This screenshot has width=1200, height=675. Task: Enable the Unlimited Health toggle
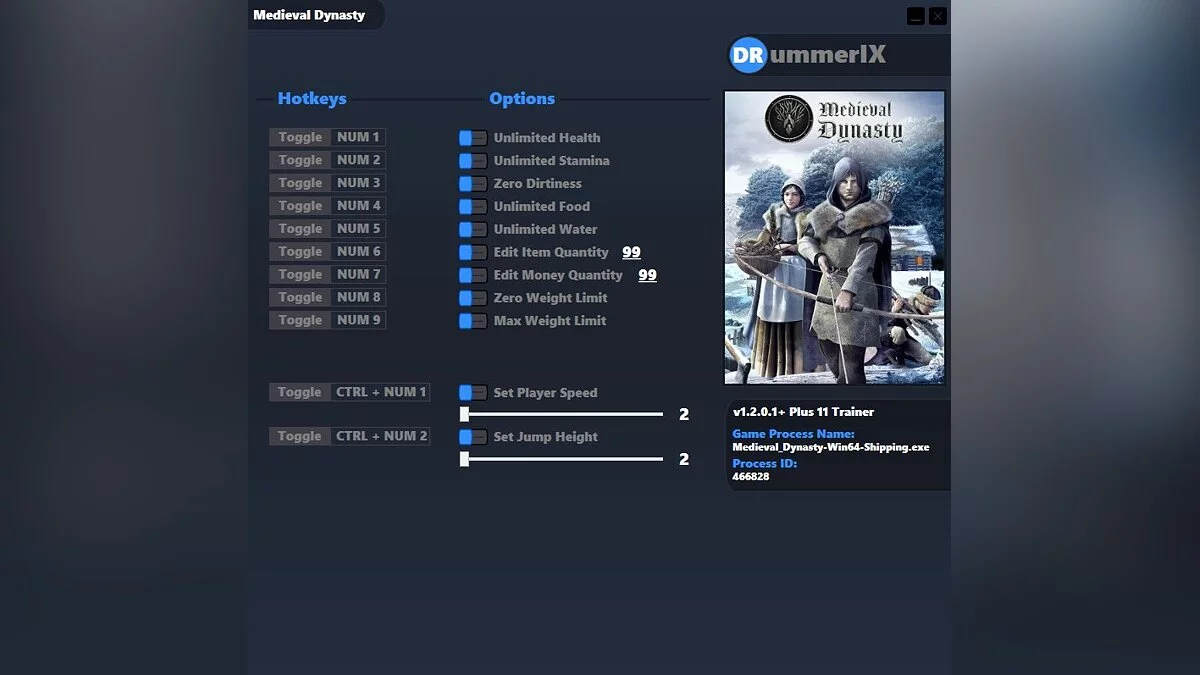tap(471, 137)
